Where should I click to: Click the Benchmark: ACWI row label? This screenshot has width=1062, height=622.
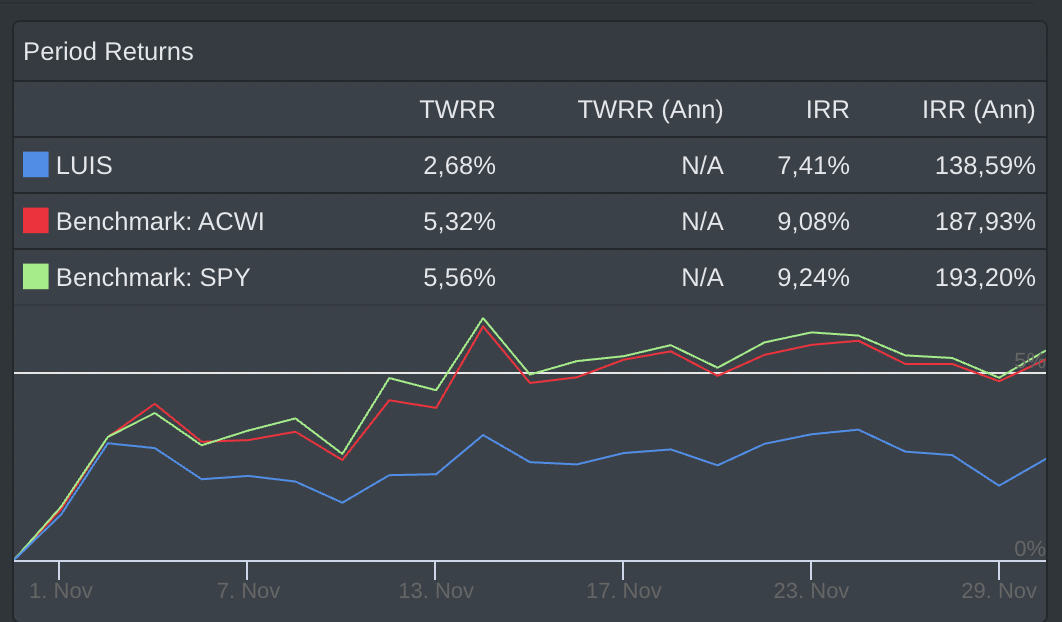pos(160,222)
